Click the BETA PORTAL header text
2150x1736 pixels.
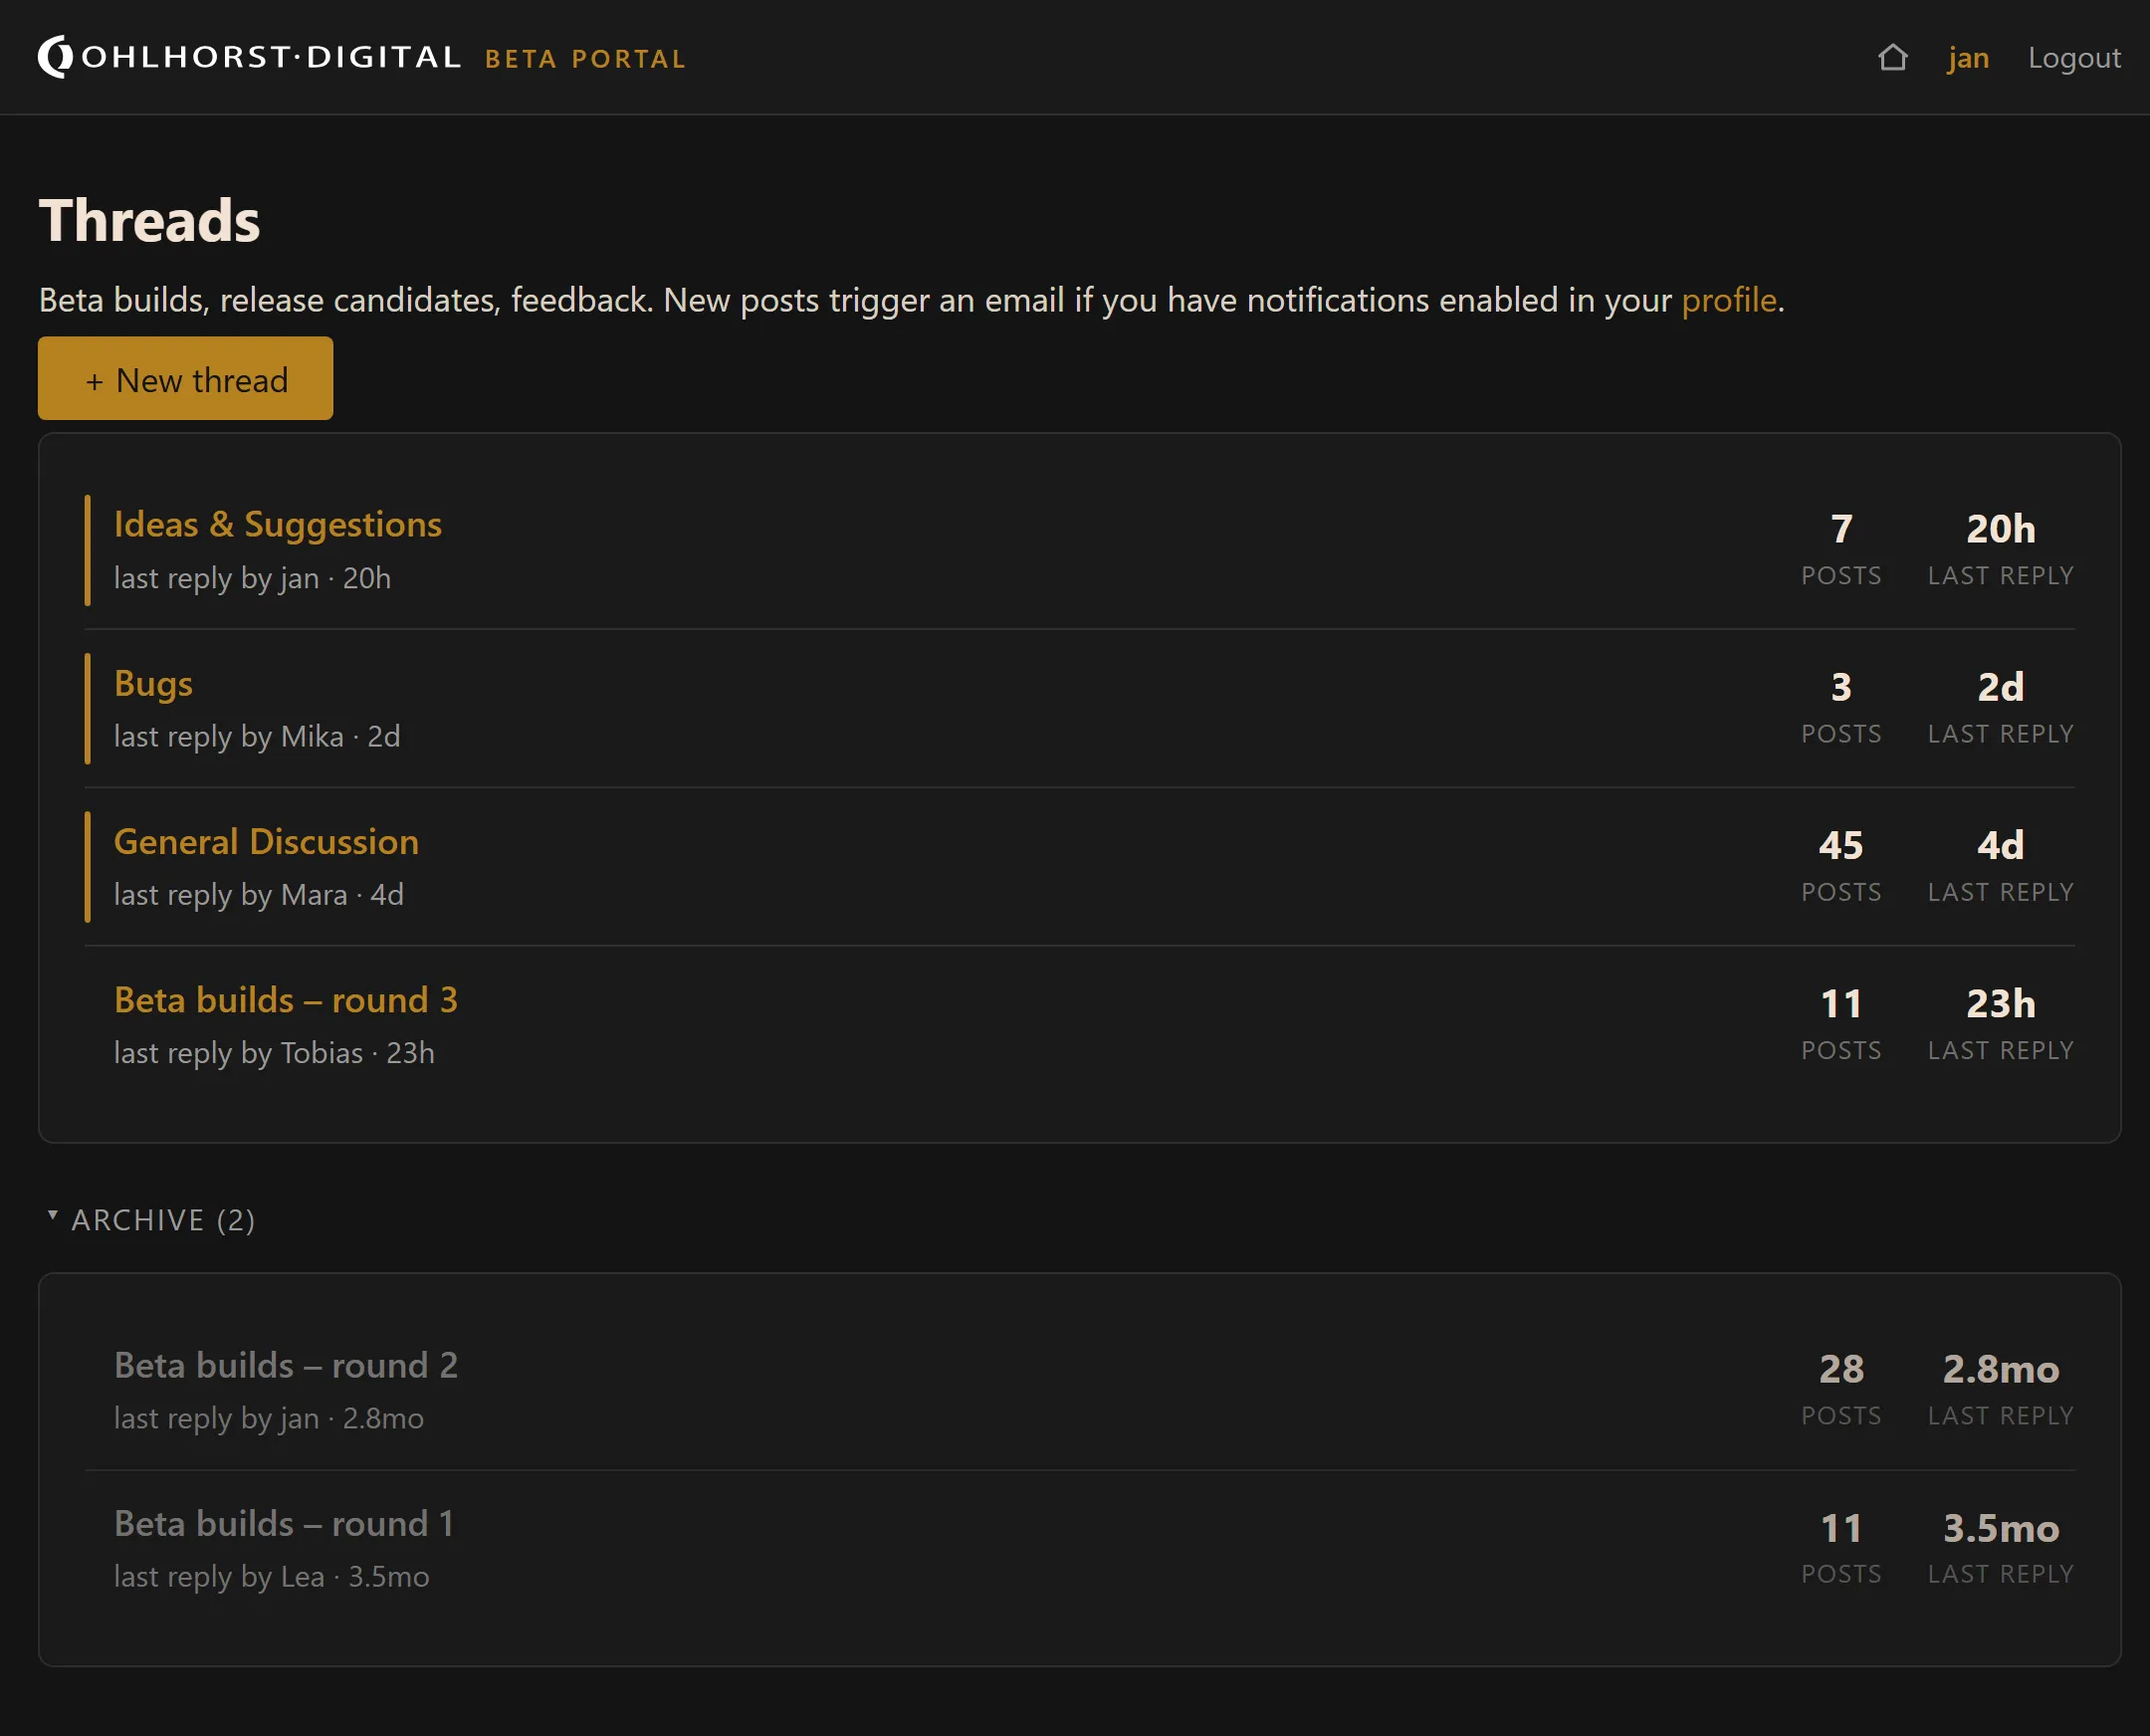pyautogui.click(x=585, y=59)
